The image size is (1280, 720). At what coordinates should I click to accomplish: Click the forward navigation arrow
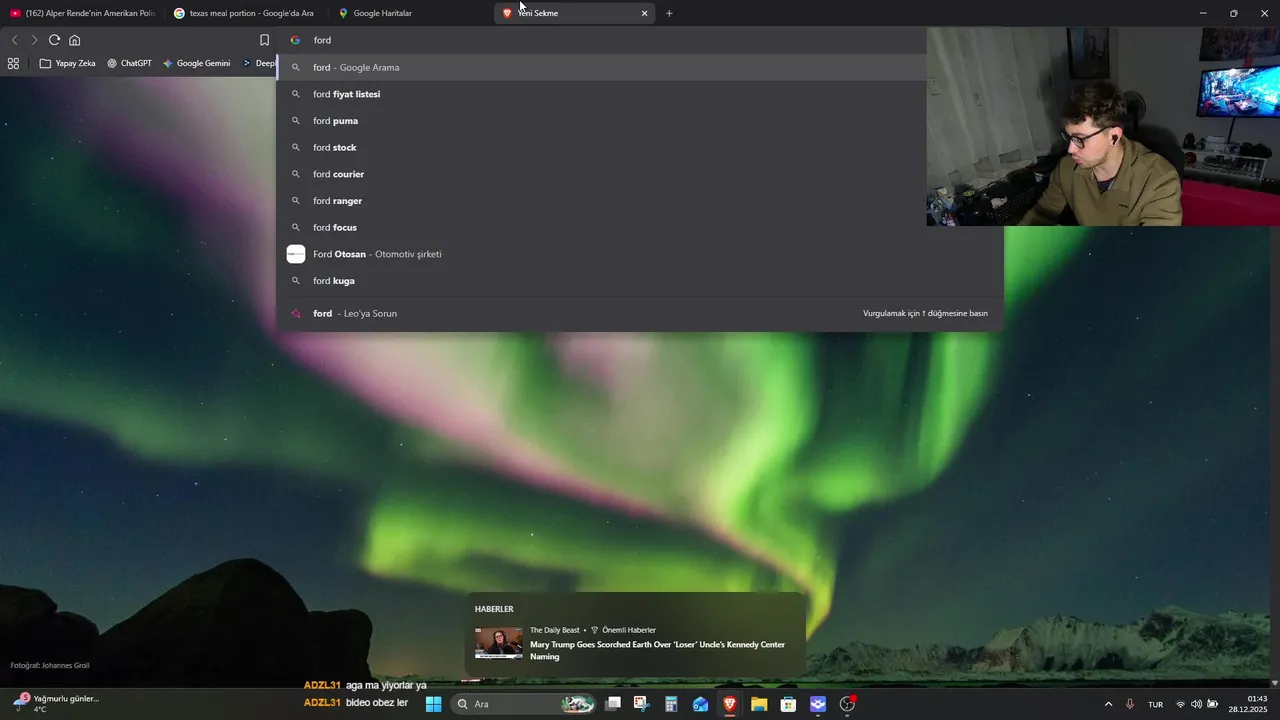pos(34,40)
